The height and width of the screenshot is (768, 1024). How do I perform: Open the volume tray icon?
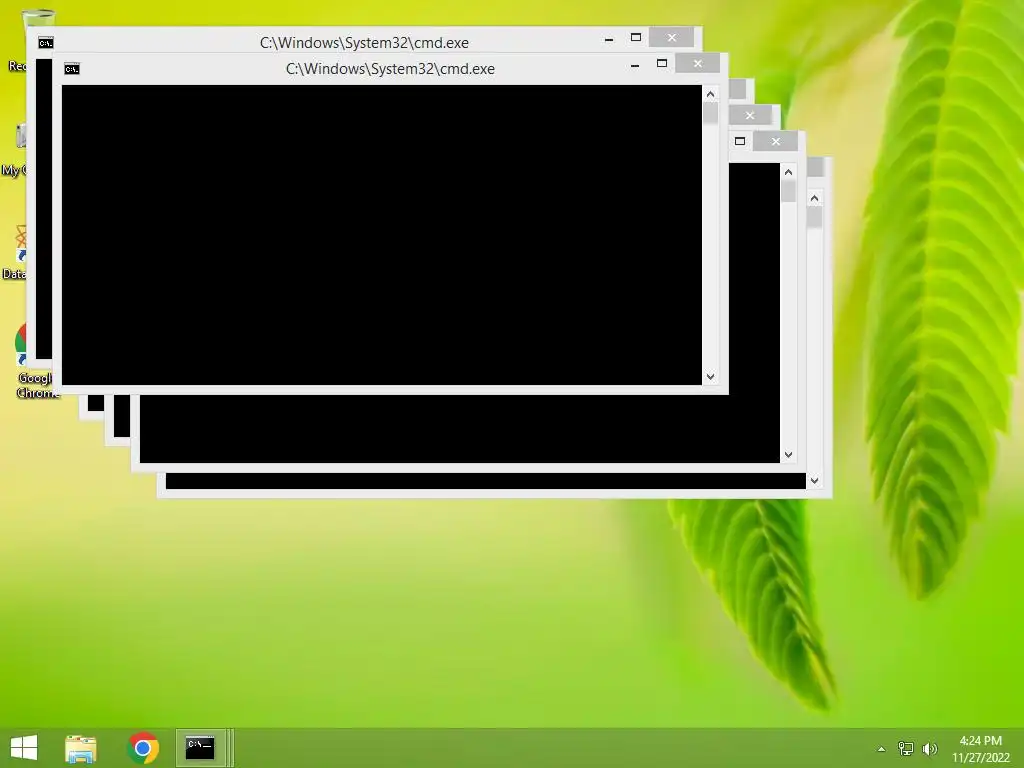(929, 749)
